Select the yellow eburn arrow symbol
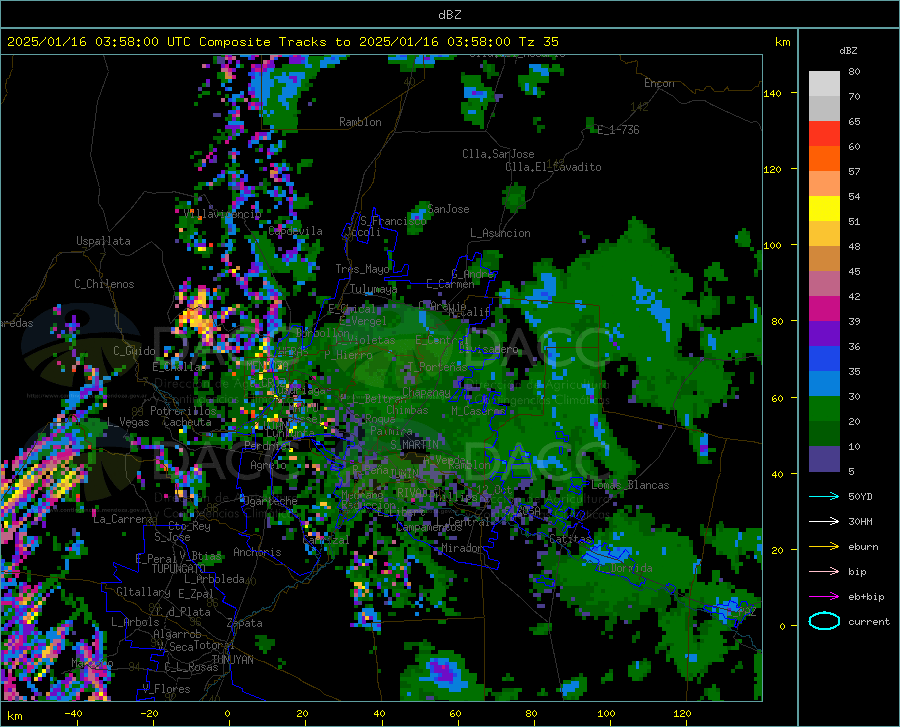Image resolution: width=900 pixels, height=727 pixels. [824, 547]
